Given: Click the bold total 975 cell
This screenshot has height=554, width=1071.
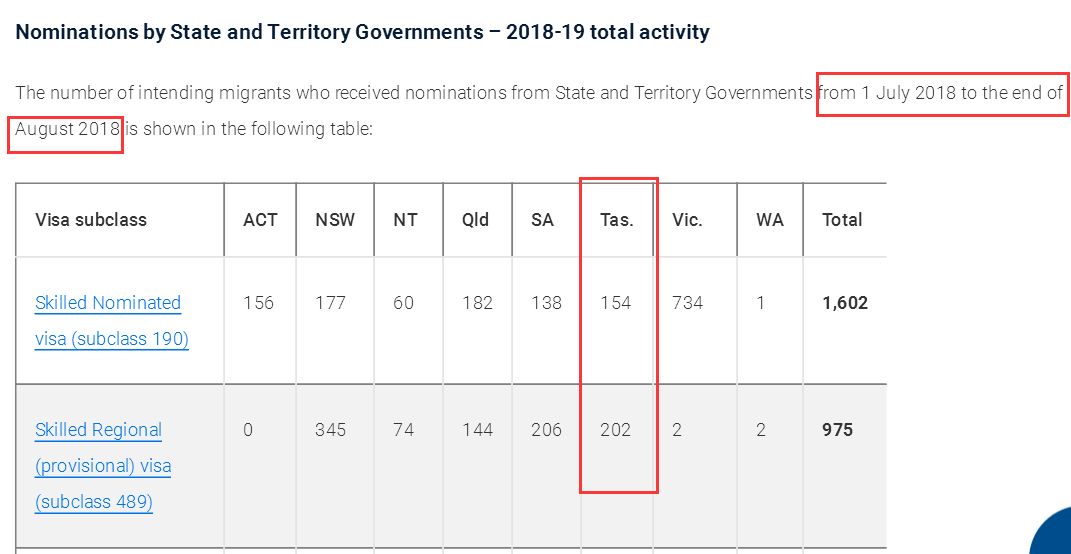Looking at the screenshot, I should click(837, 430).
